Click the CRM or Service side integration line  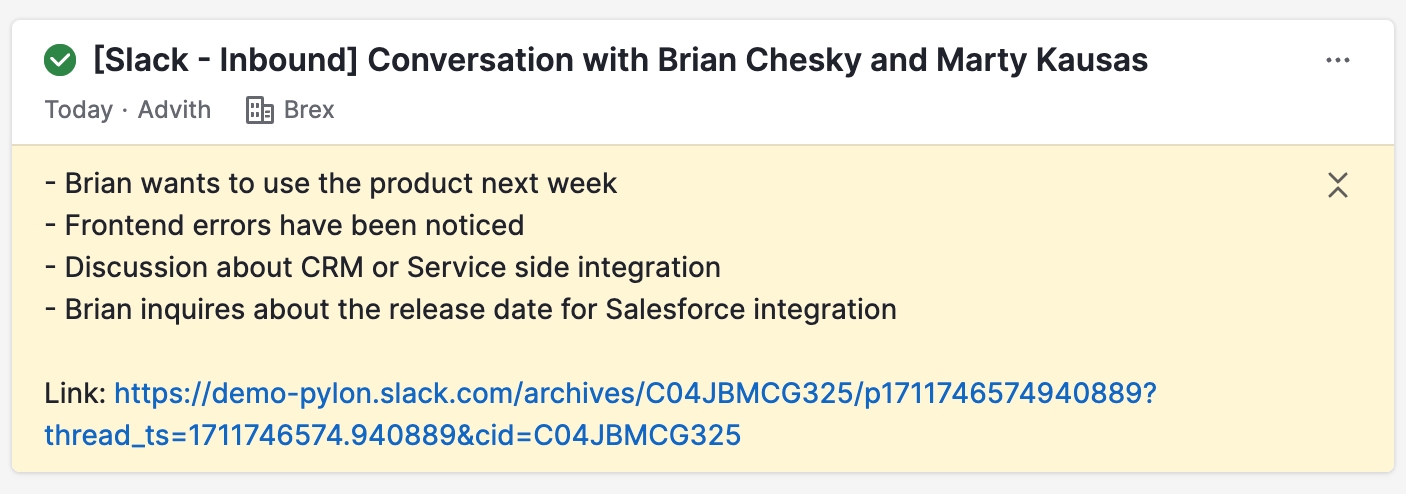click(383, 268)
